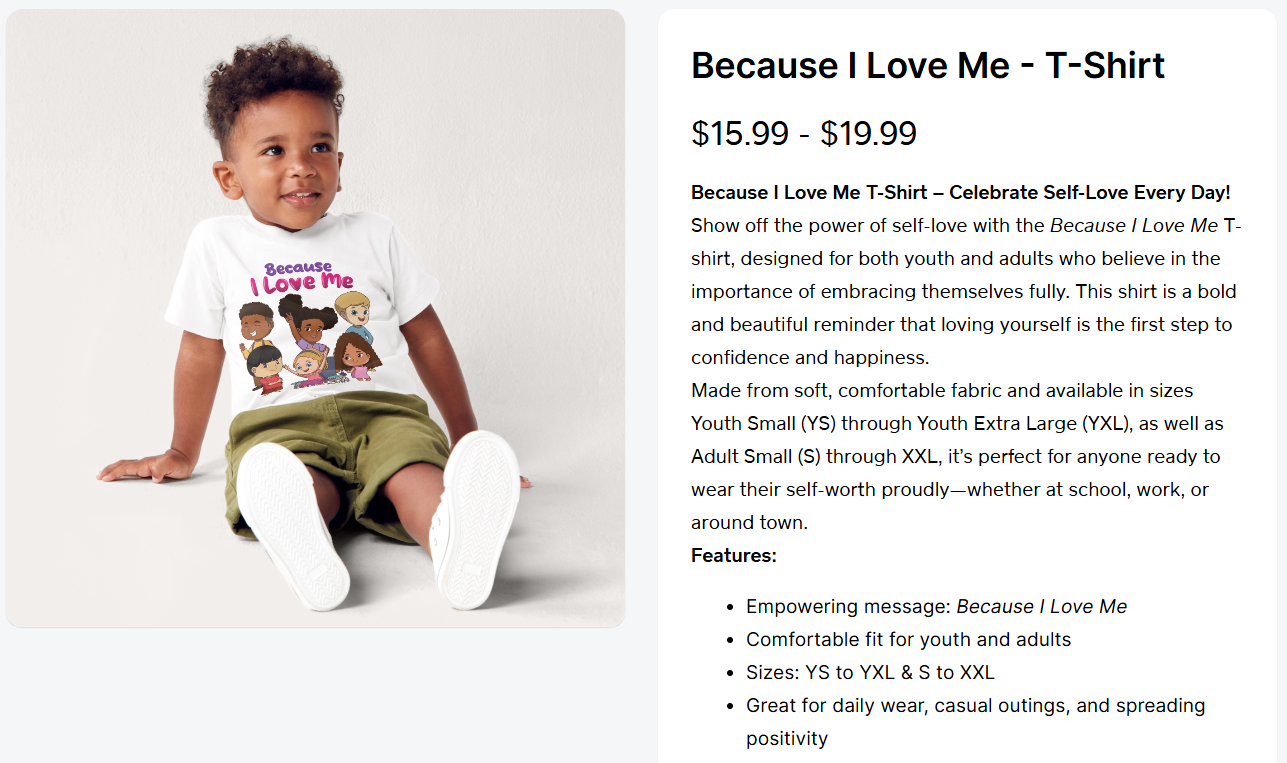Image resolution: width=1287 pixels, height=763 pixels.
Task: Click the "Sizes: YS to YXL & S to XXL" bullet
Action: click(x=870, y=672)
